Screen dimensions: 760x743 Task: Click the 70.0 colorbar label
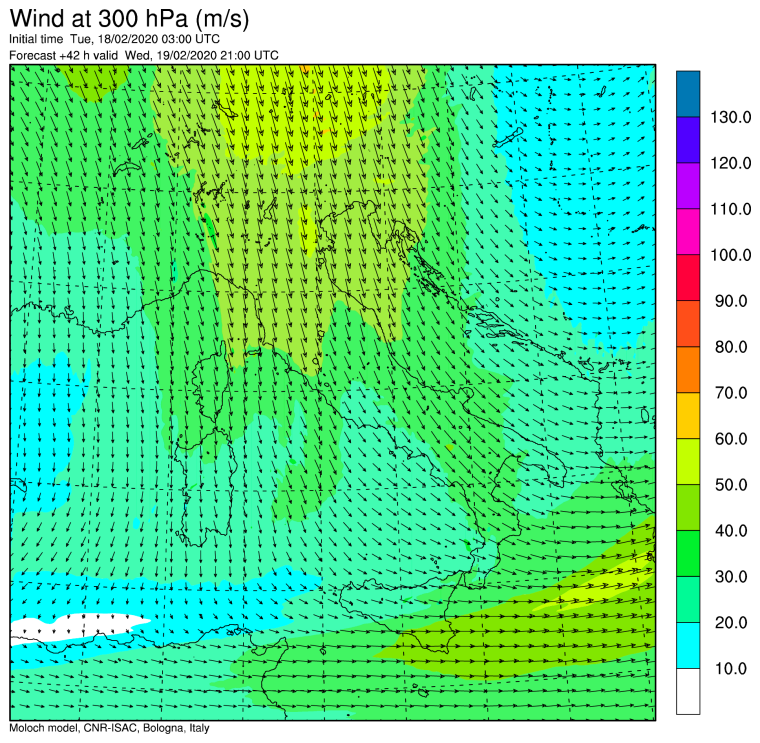pyautogui.click(x=731, y=393)
